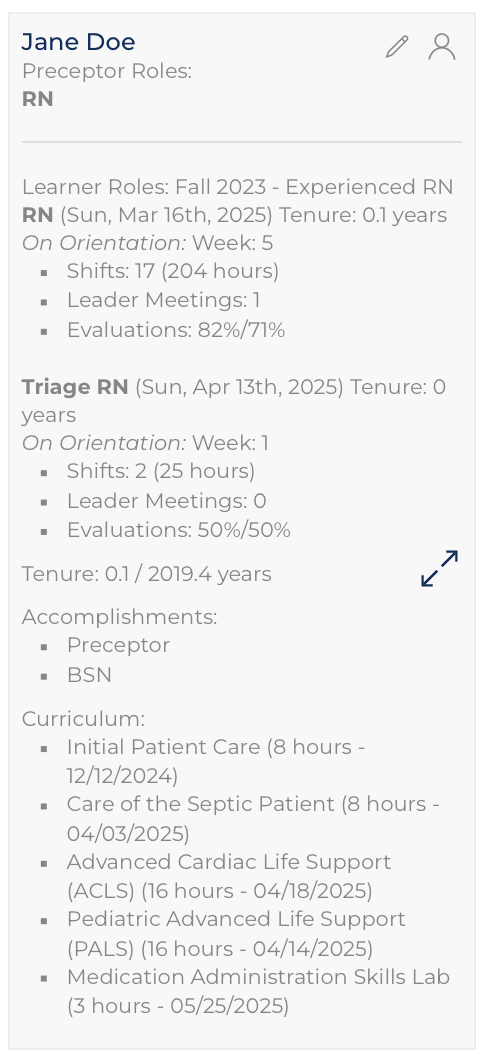The image size is (484, 1060).
Task: Select Initial Patient Care curriculum item
Action: point(216,761)
